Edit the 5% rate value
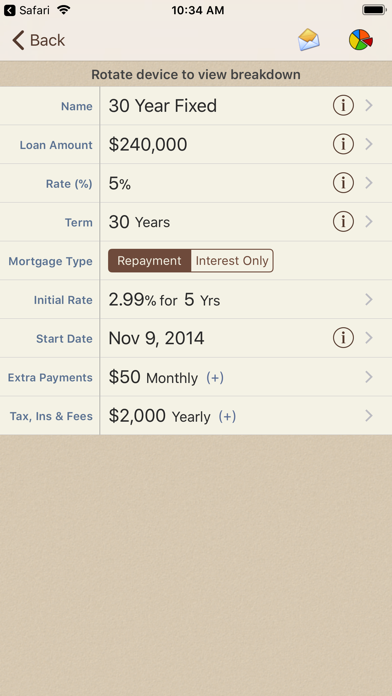Screen dimensions: 392x696 (x=119, y=183)
